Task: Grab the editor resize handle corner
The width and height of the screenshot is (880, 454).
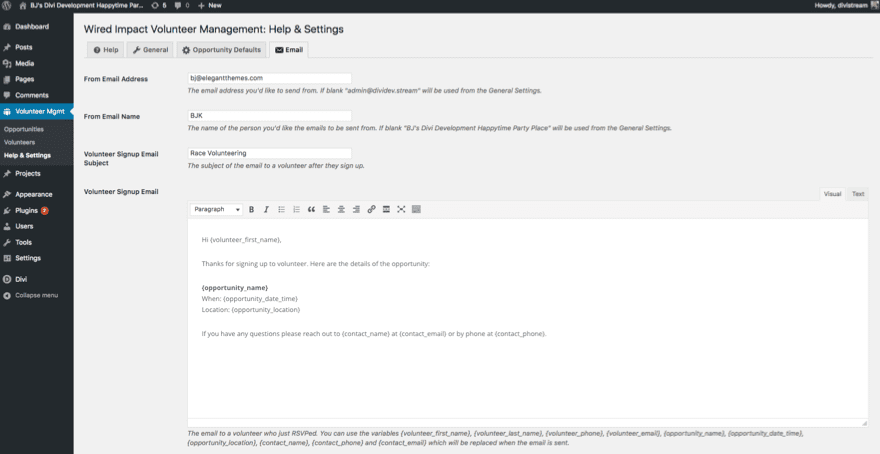Action: pyautogui.click(x=864, y=423)
